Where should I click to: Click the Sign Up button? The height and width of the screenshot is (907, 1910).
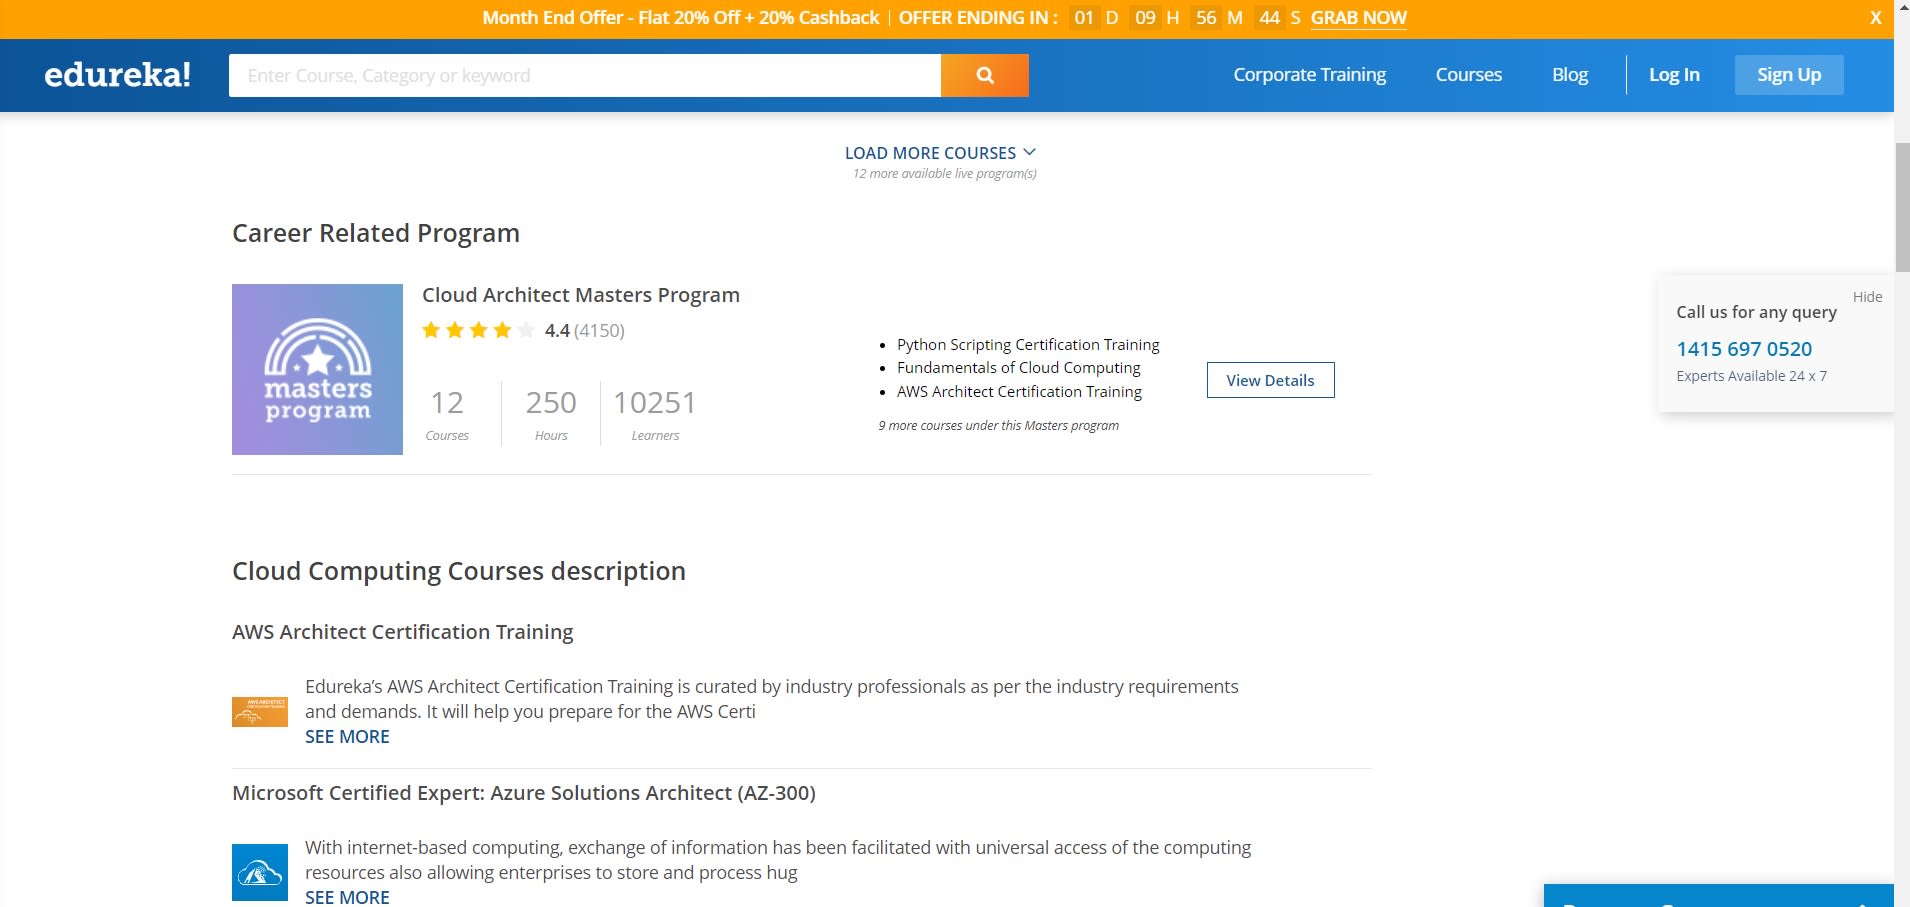1789,75
